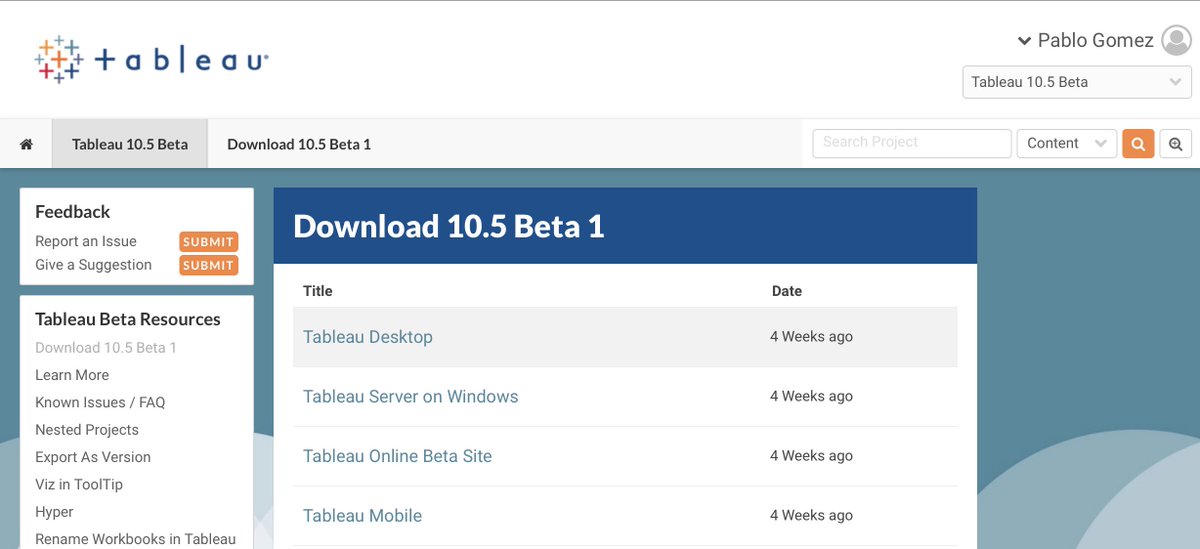Click date cell in Tableau Mobile row
This screenshot has height=549, width=1200.
click(811, 516)
